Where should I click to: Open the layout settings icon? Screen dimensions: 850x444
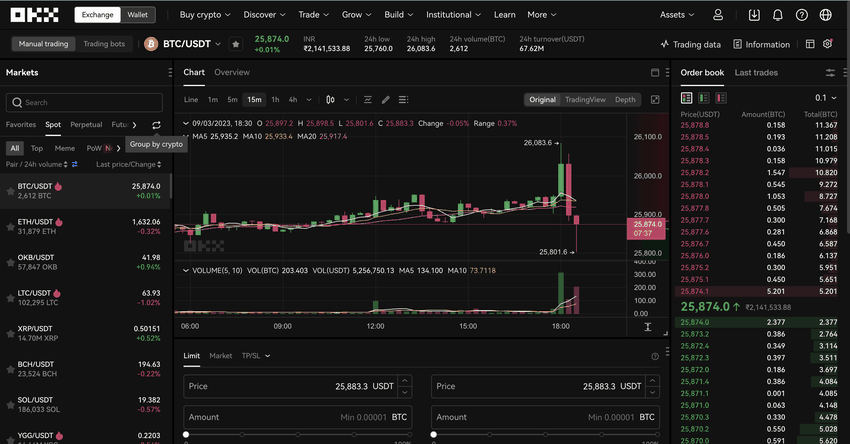click(810, 44)
